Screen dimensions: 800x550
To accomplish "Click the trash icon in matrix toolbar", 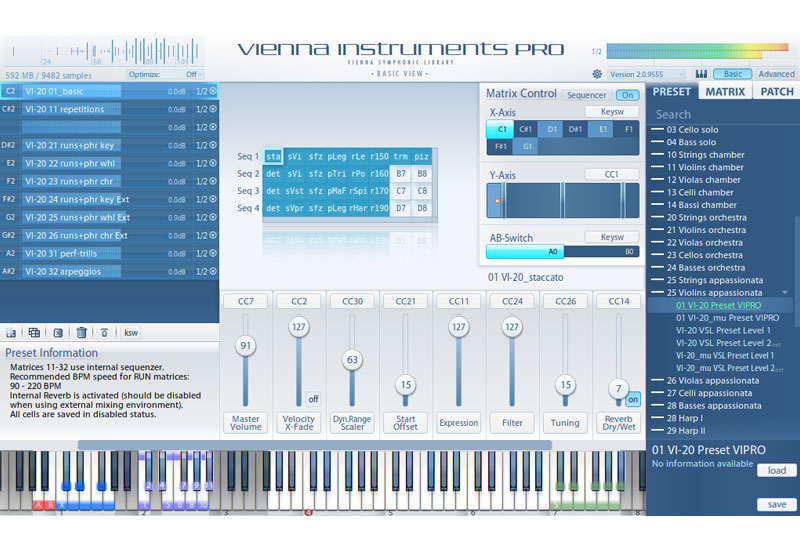I will (81, 332).
